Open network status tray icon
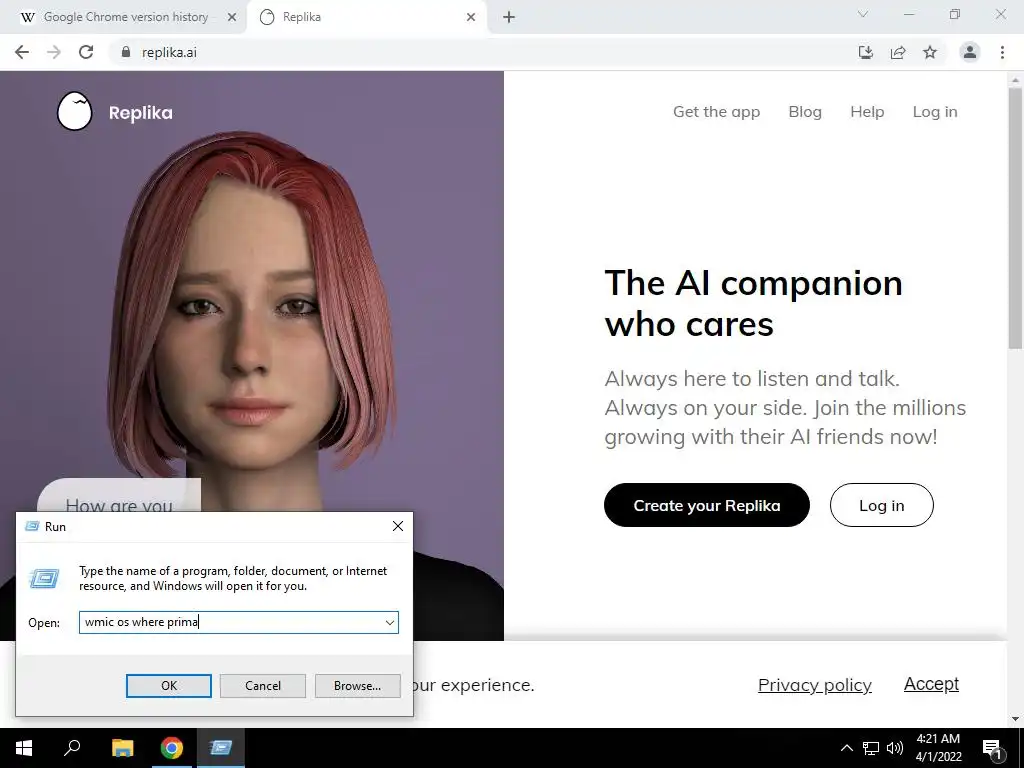The width and height of the screenshot is (1024, 768). pyautogui.click(x=871, y=748)
